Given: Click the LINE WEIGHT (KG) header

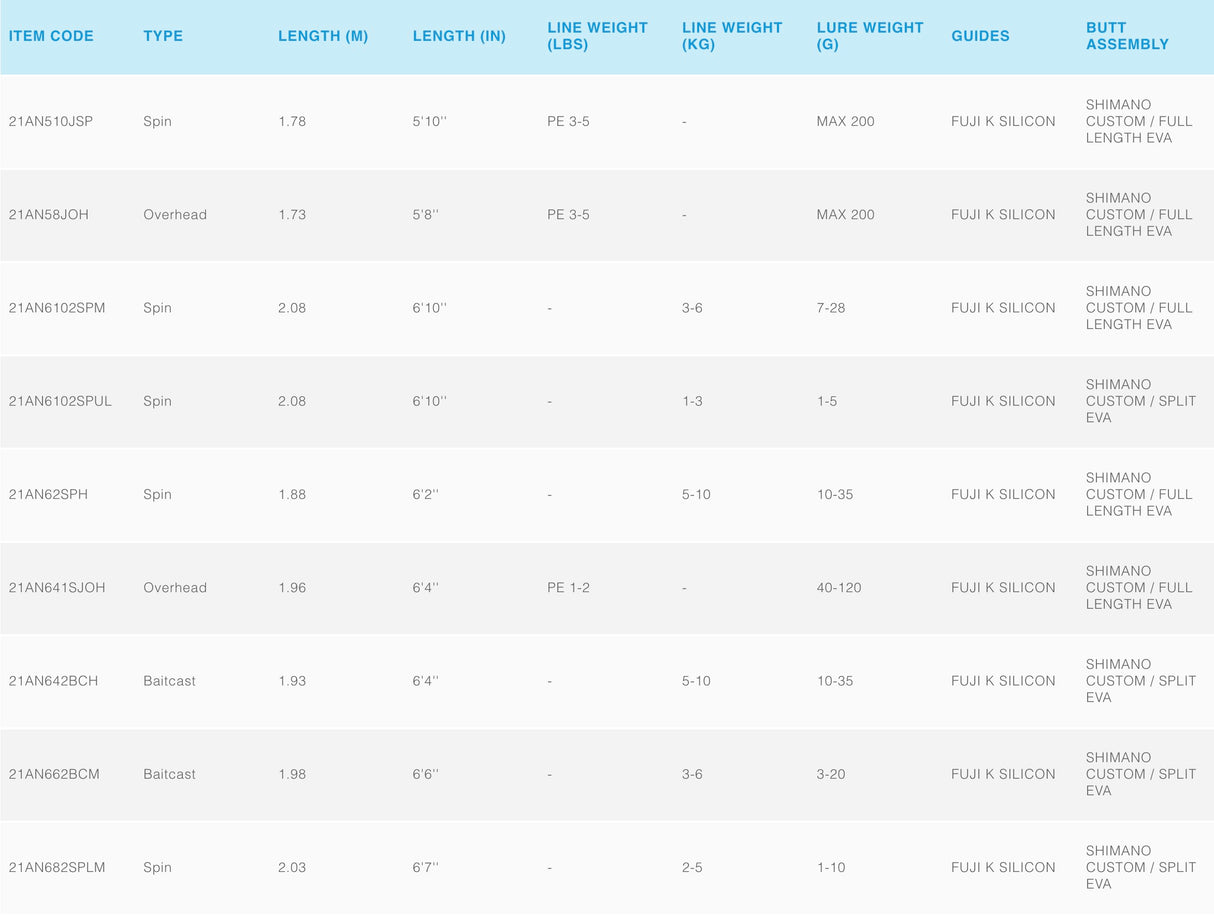Looking at the screenshot, I should (732, 36).
